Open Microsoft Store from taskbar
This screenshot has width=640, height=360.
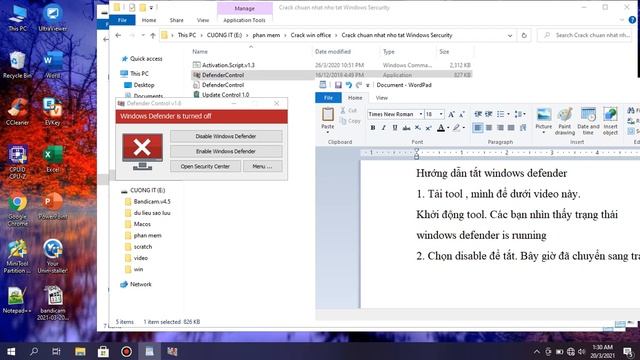point(103,351)
